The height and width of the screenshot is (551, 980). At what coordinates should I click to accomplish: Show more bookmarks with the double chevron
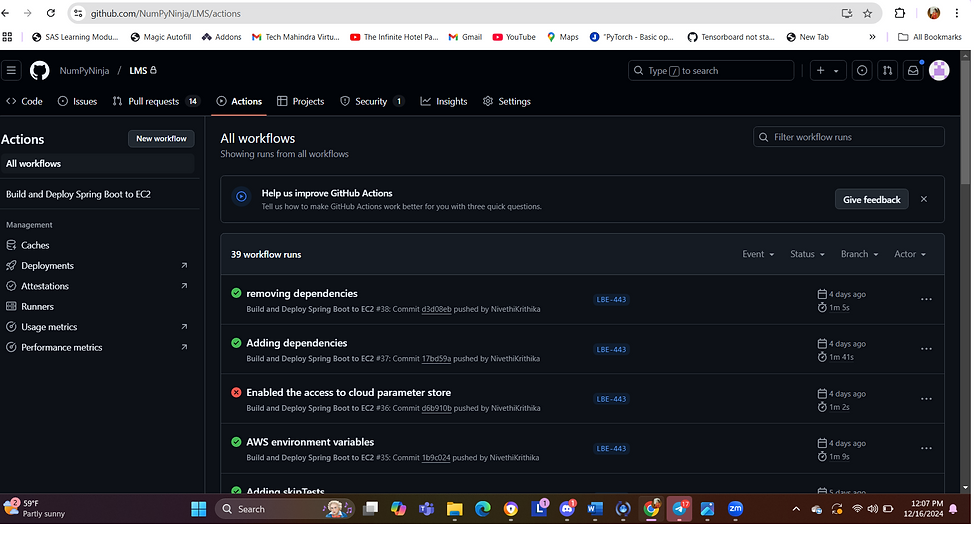pyautogui.click(x=872, y=37)
